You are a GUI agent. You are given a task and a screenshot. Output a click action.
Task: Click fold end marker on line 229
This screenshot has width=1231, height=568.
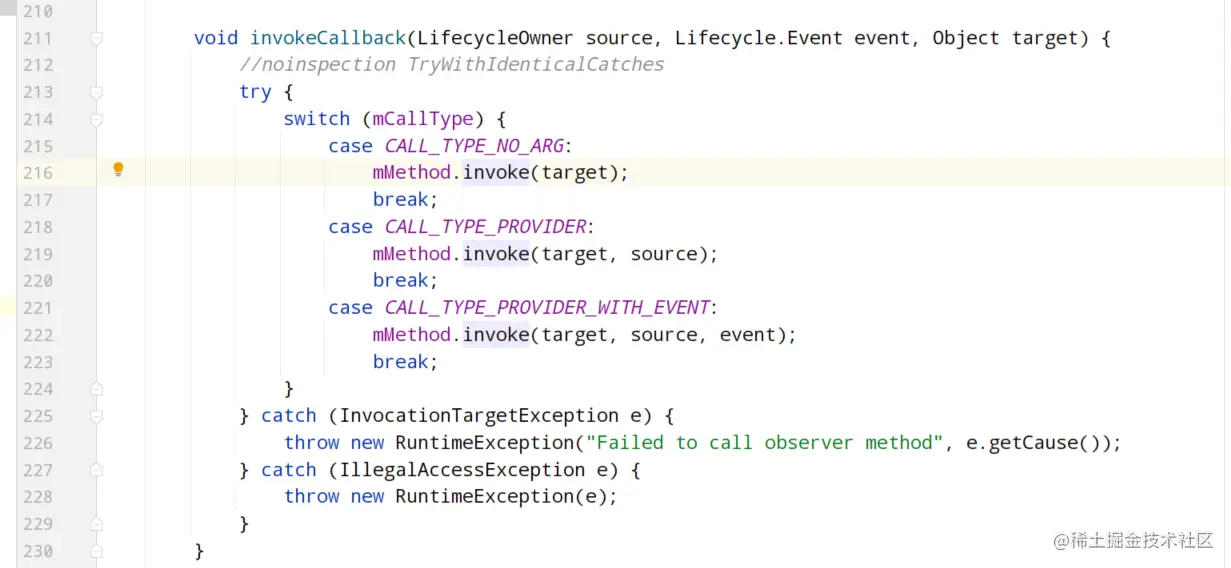click(97, 523)
